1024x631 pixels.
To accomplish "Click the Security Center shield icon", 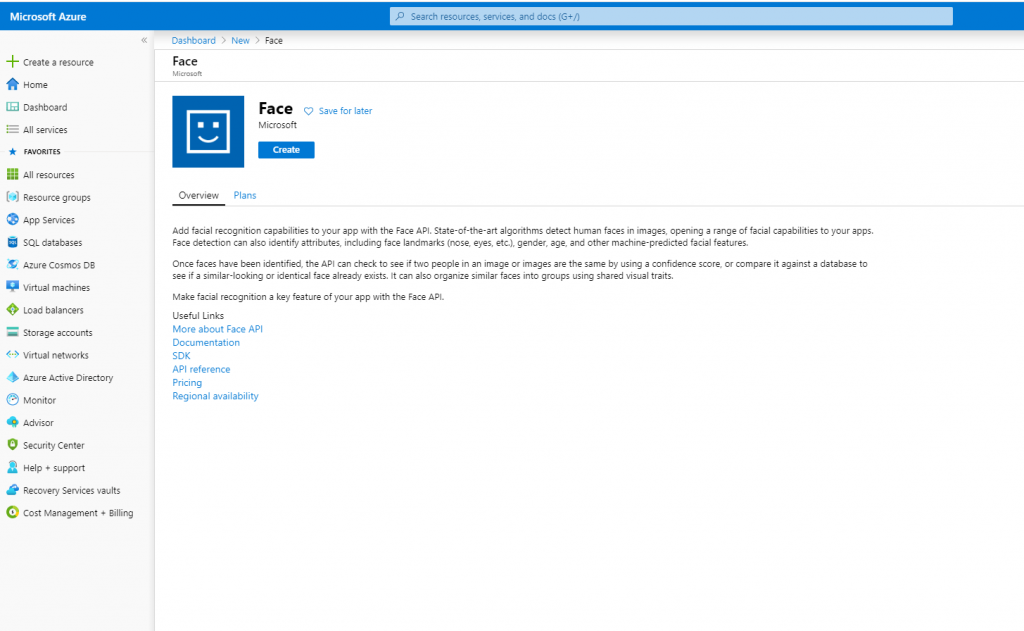I will pos(12,445).
